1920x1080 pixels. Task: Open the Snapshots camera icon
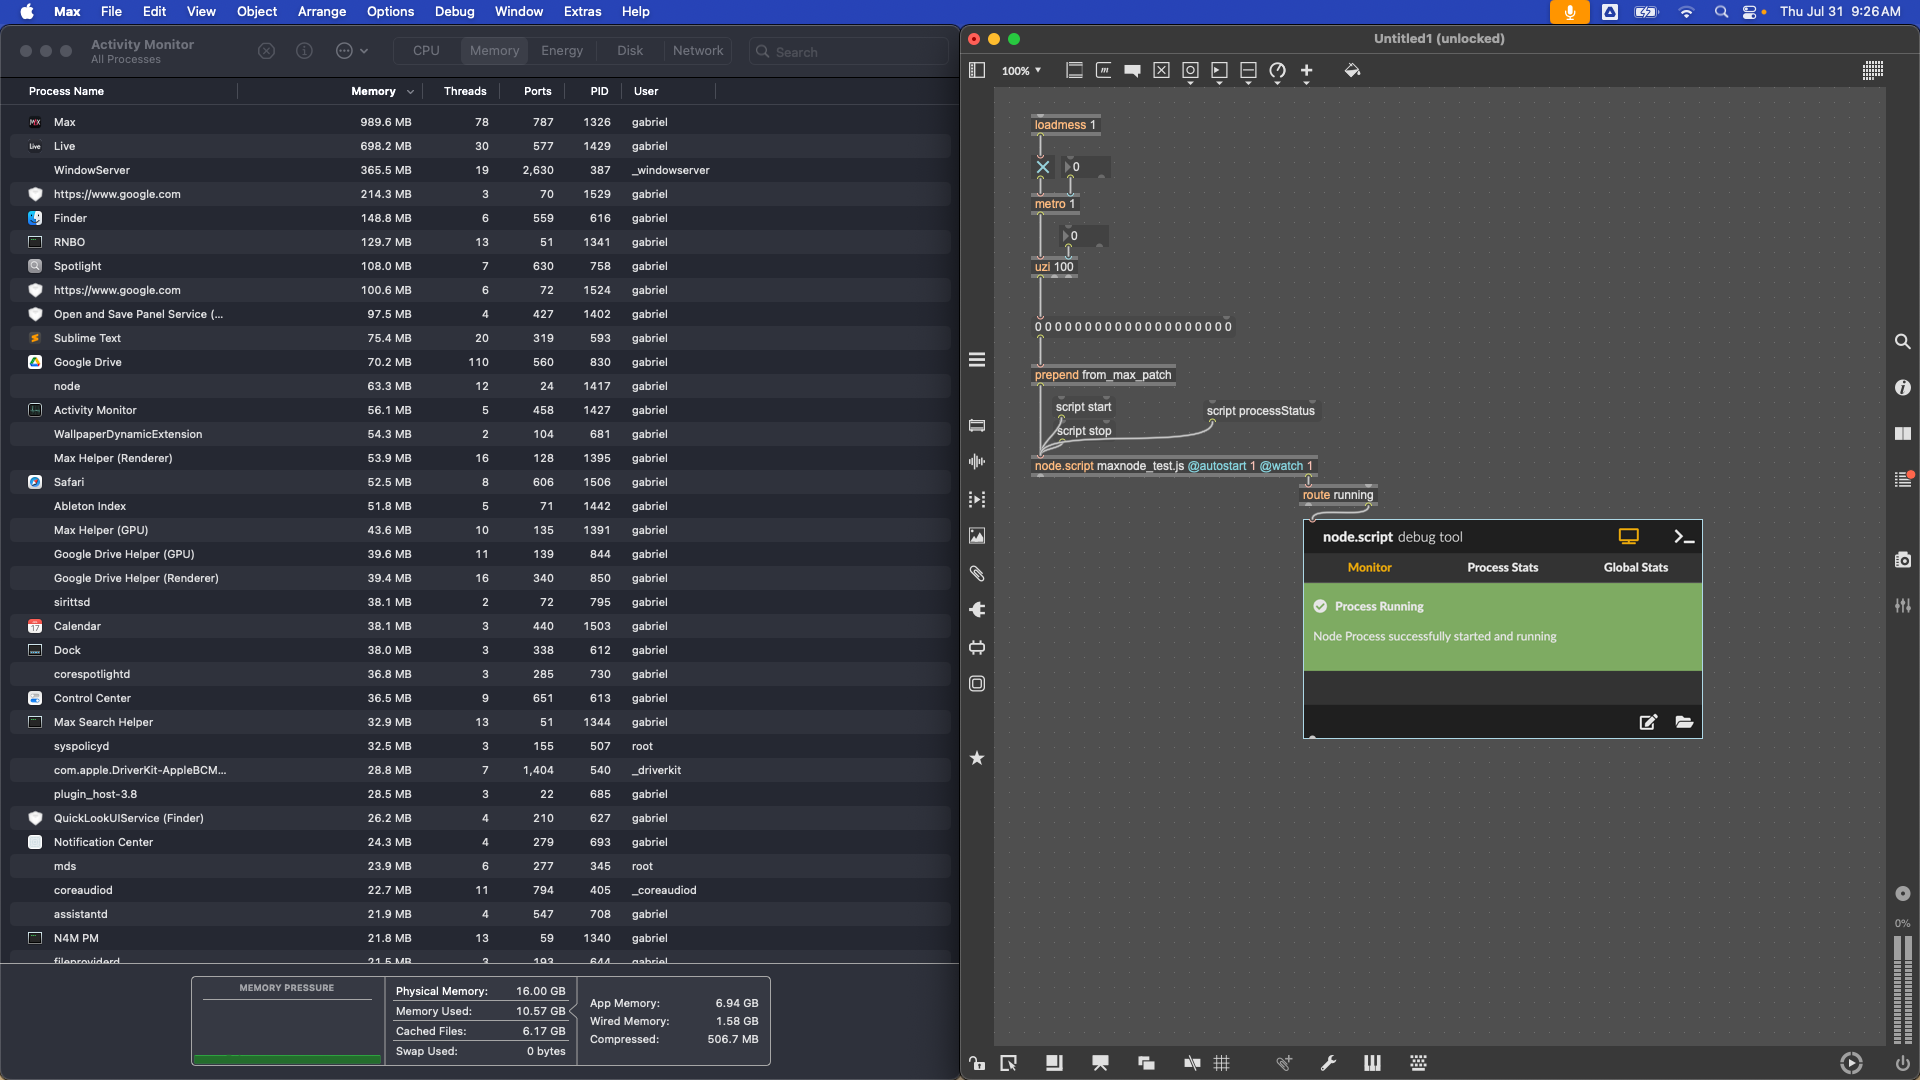coord(1902,560)
